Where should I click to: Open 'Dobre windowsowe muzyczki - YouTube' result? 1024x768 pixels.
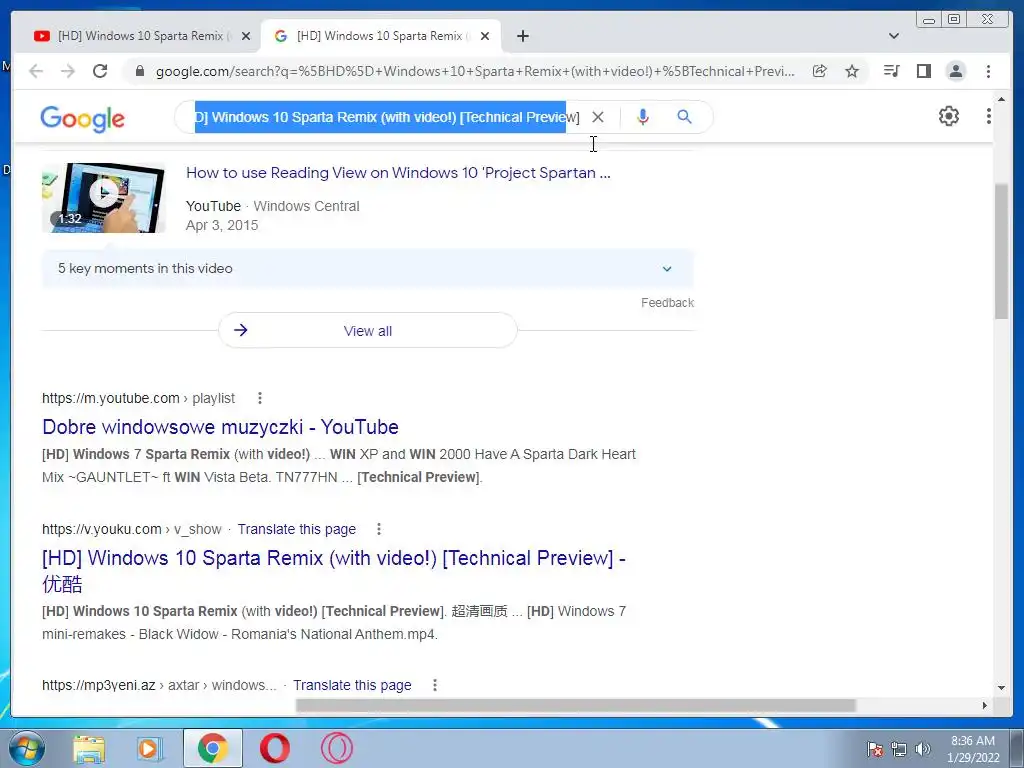(220, 427)
